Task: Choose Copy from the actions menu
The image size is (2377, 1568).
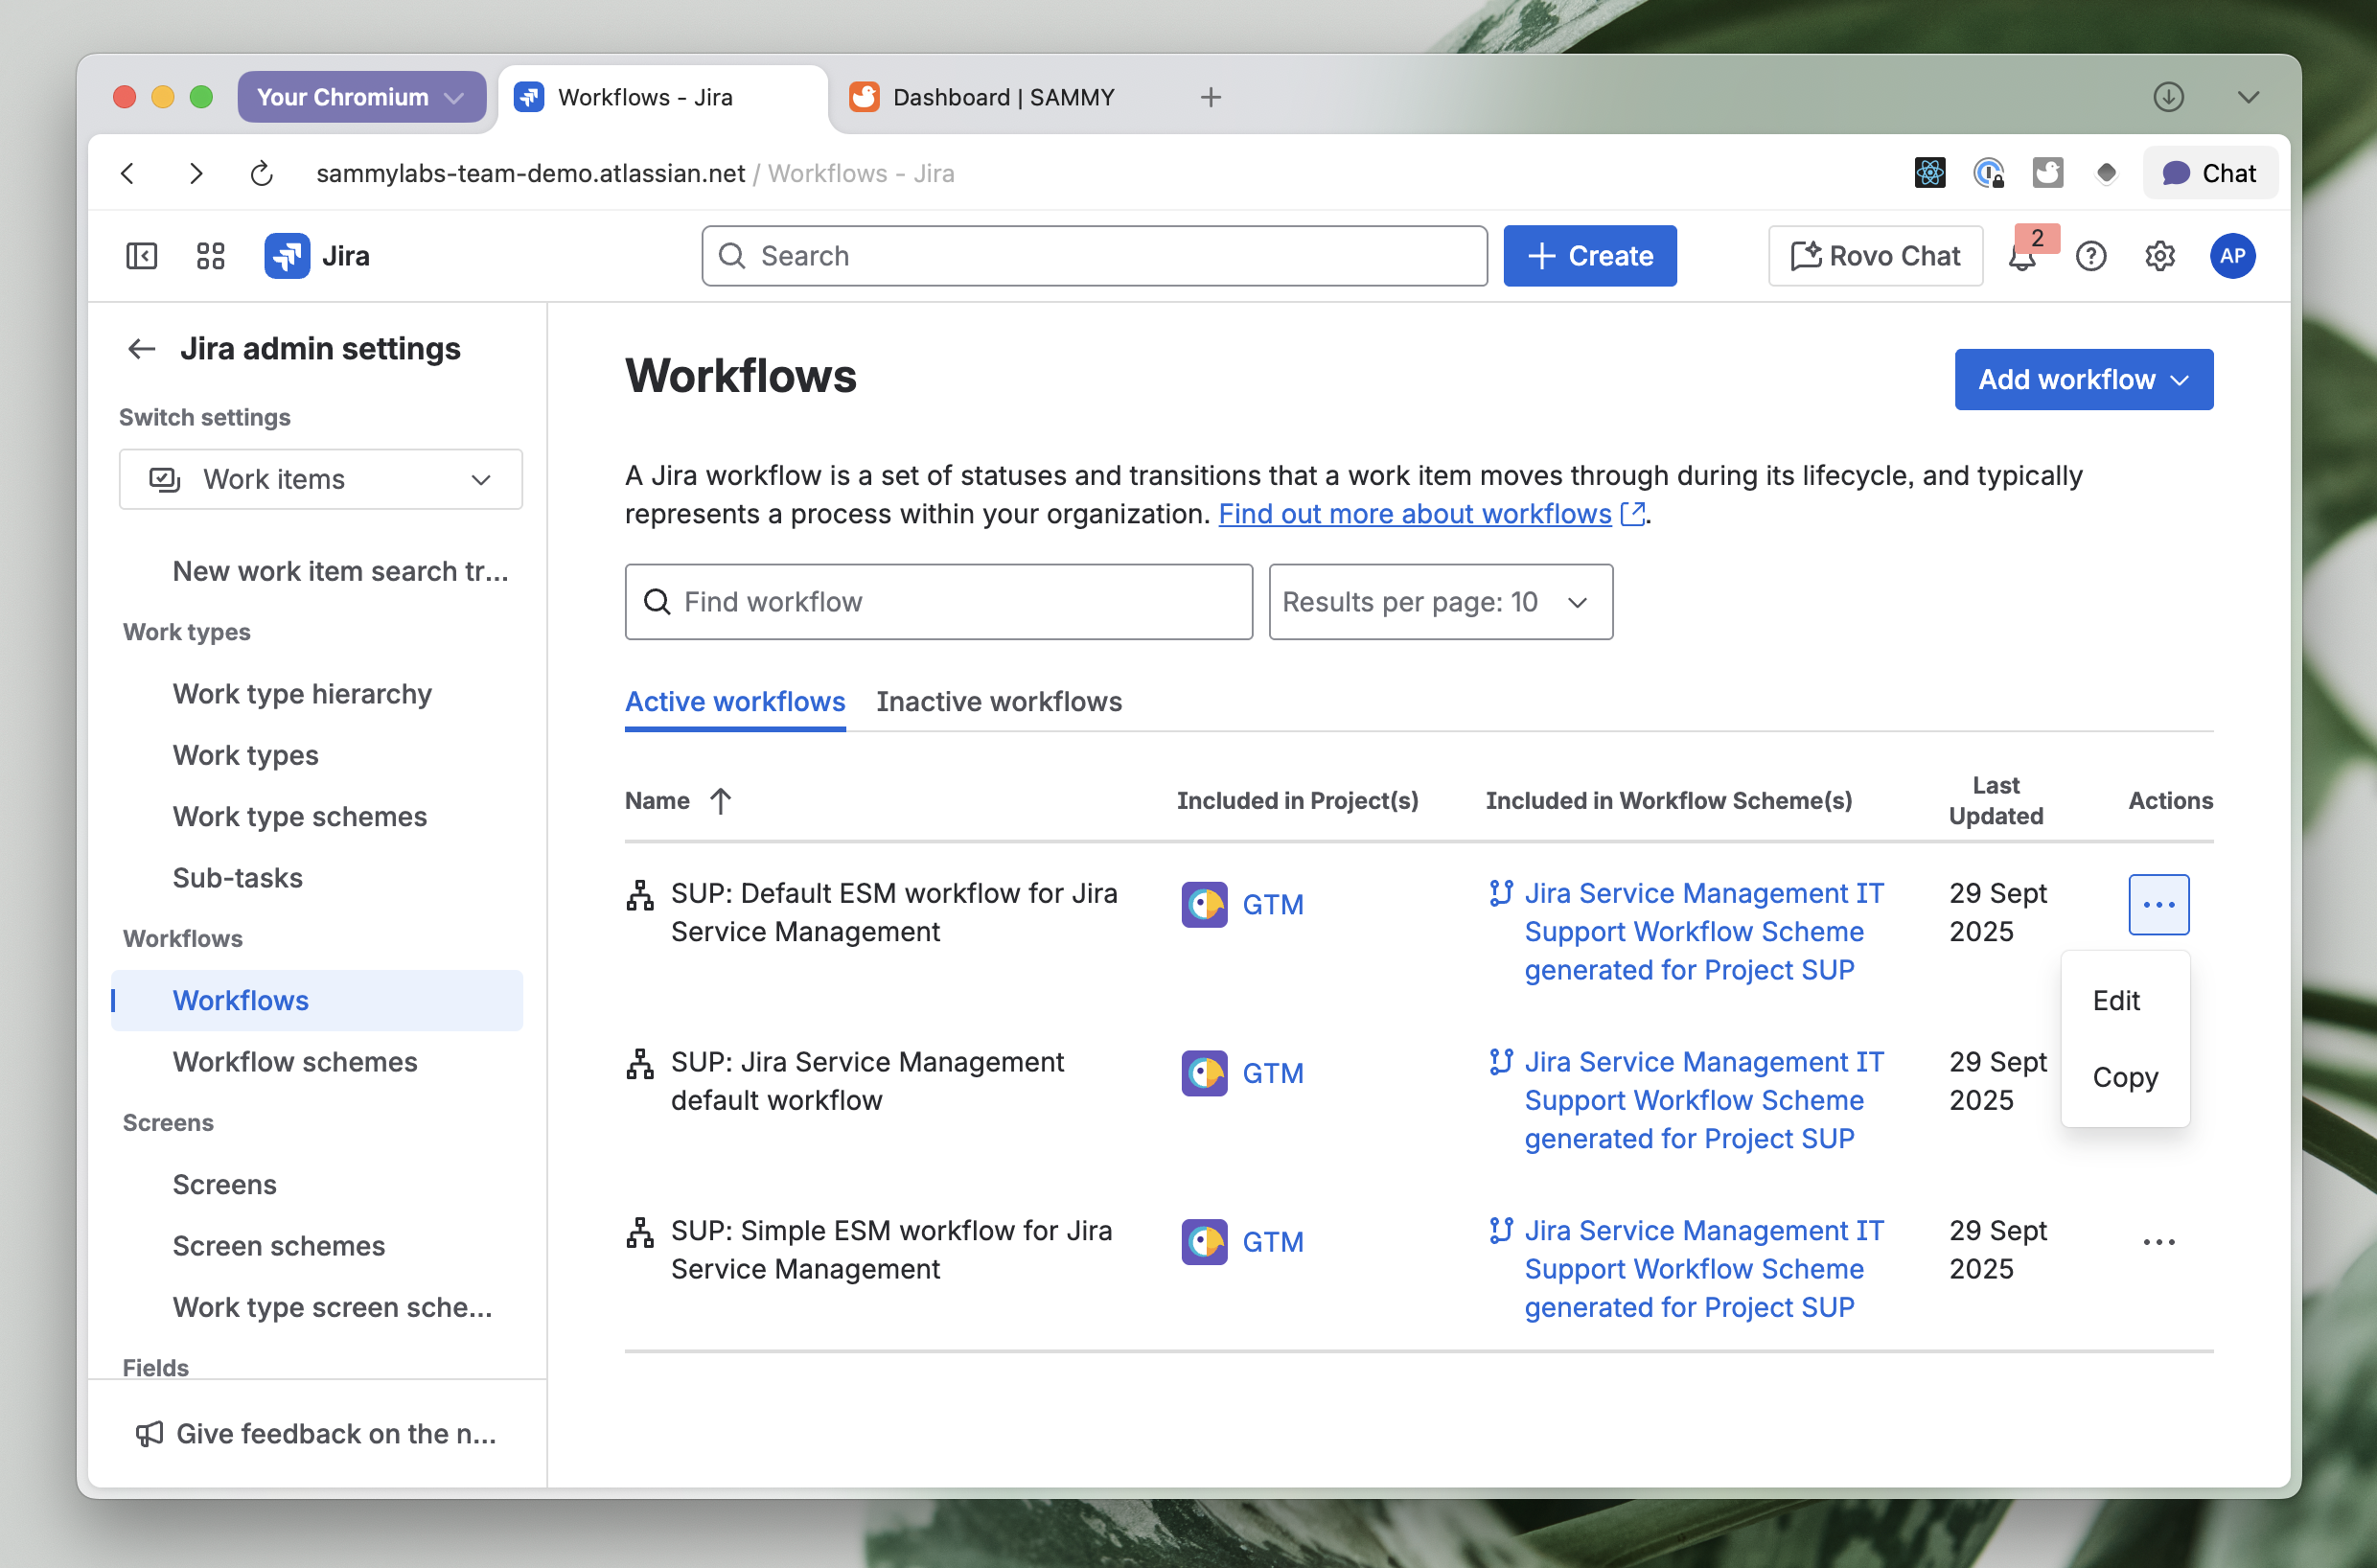Action: [2124, 1078]
